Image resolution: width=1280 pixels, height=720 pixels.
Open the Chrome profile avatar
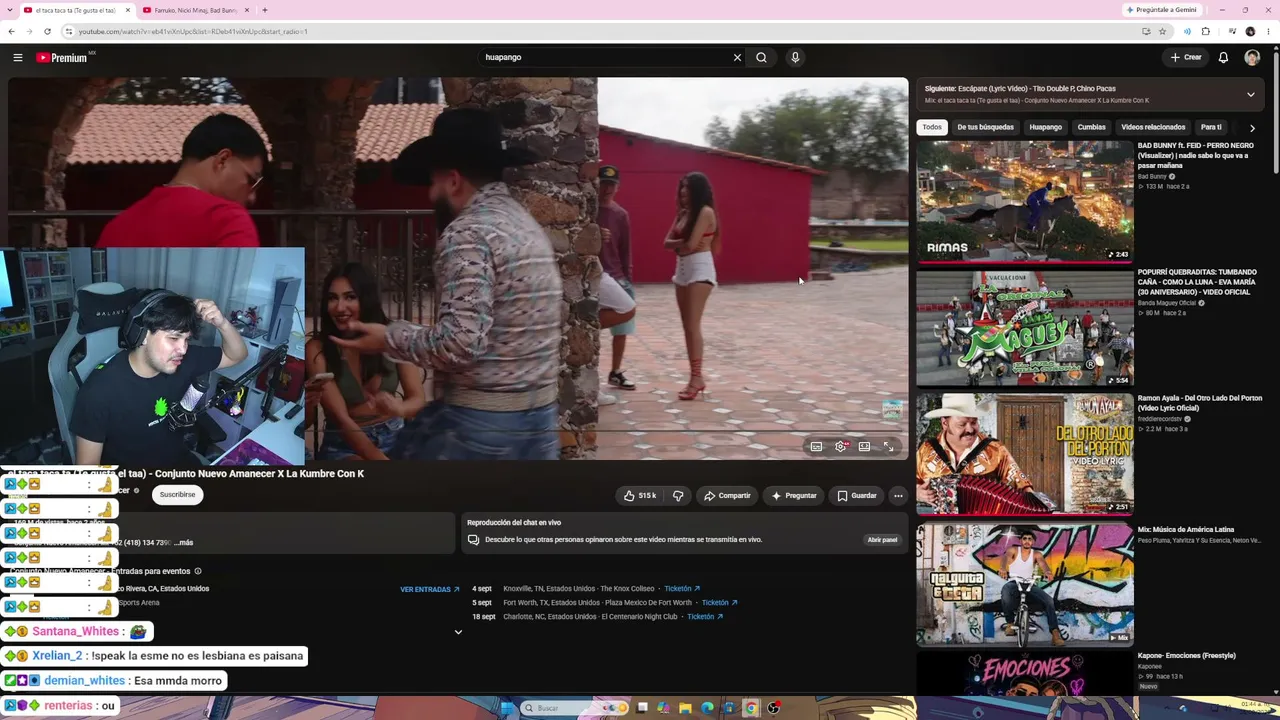point(1250,31)
